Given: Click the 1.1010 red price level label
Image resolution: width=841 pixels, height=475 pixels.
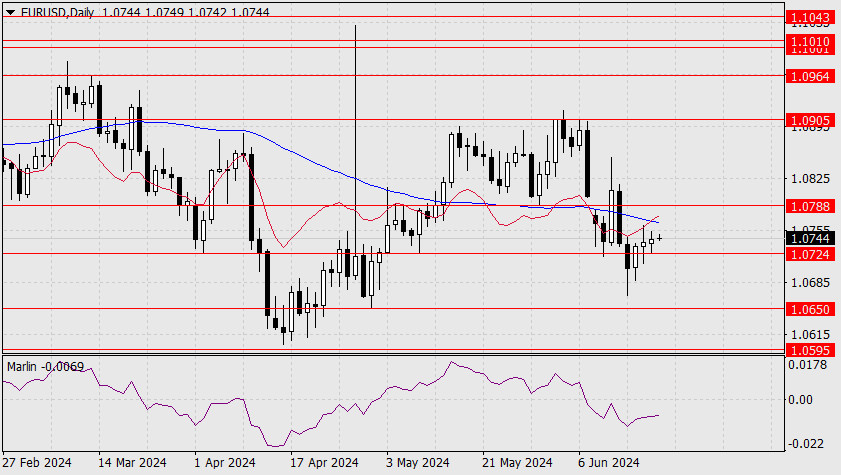Looking at the screenshot, I should [811, 41].
